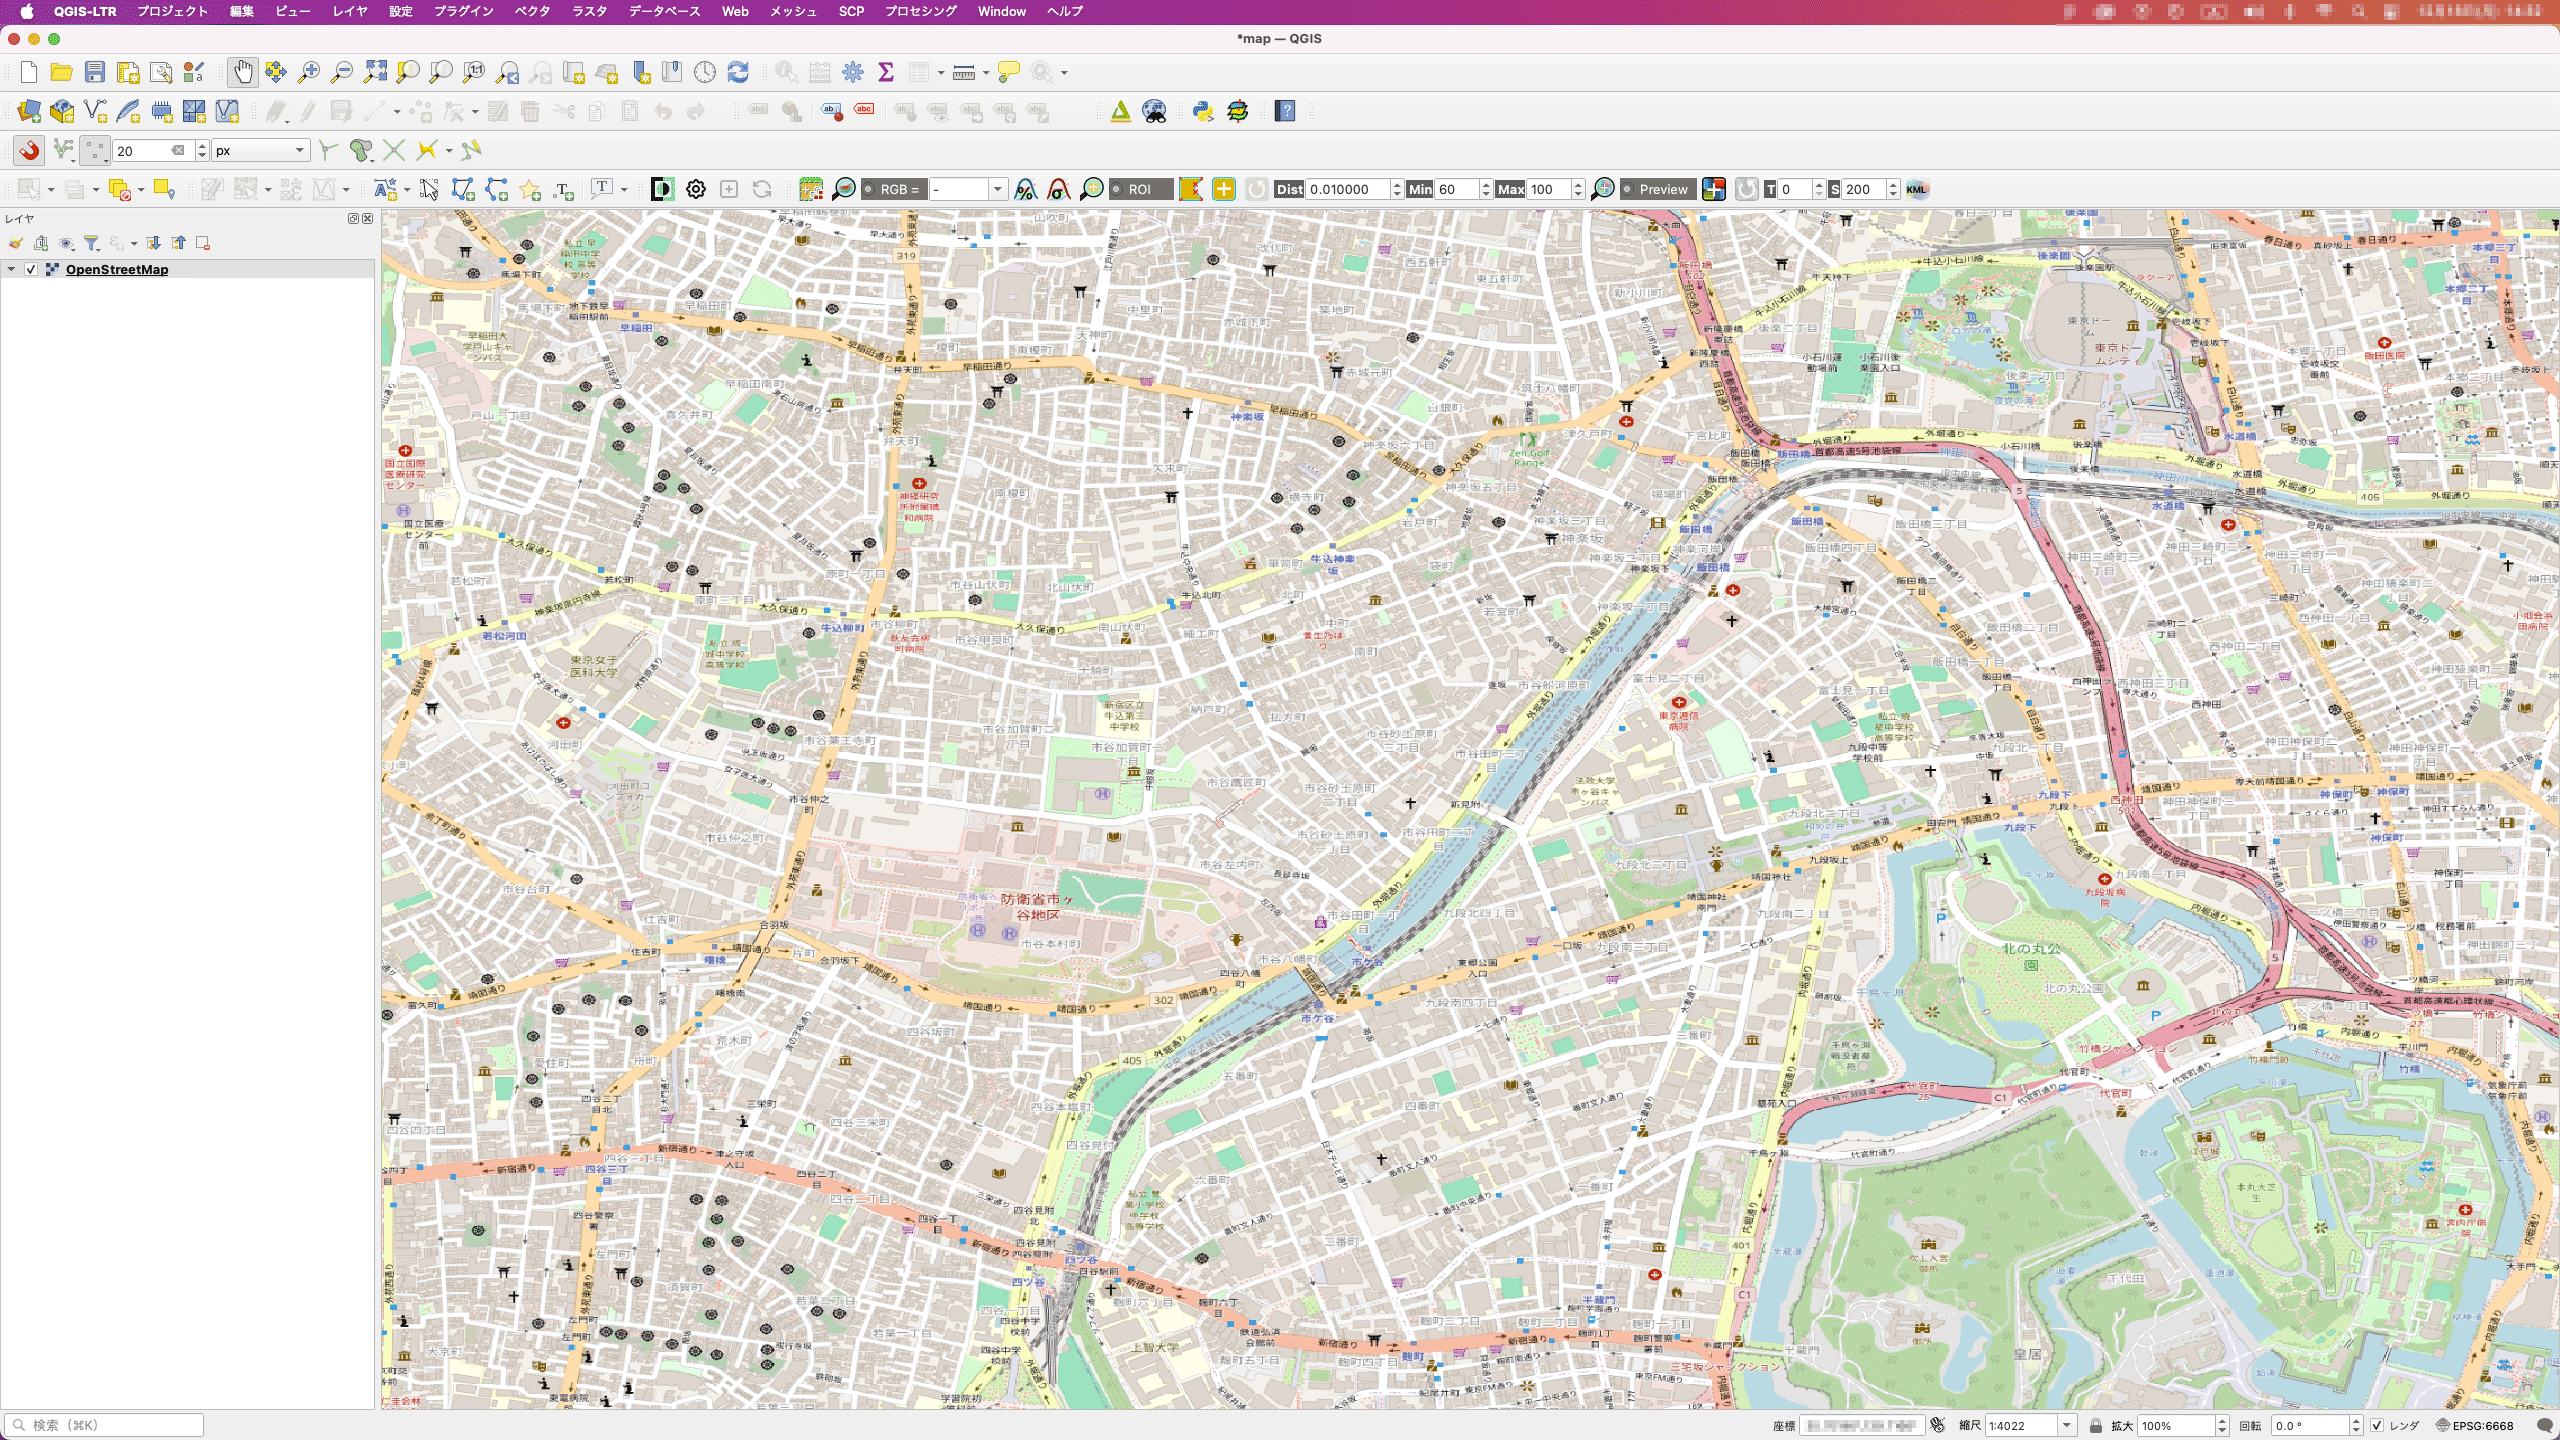This screenshot has height=1440, width=2560.
Task: Open the Data Source Manager icon
Action: coord(29,111)
